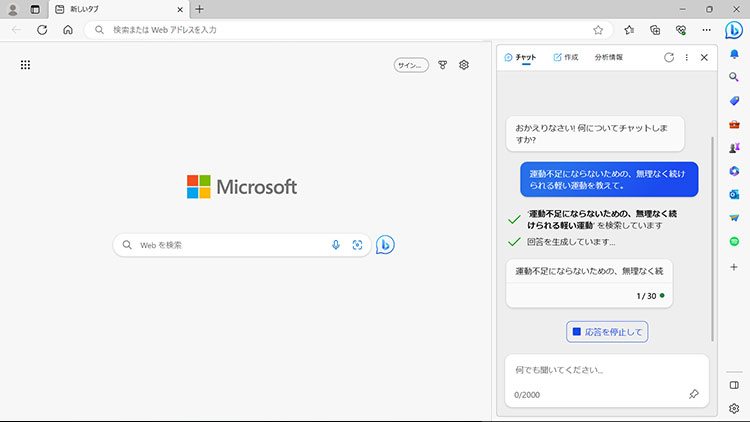This screenshot has height=422, width=750.
Task: Click the 応答を停止して stop button
Action: coord(607,332)
